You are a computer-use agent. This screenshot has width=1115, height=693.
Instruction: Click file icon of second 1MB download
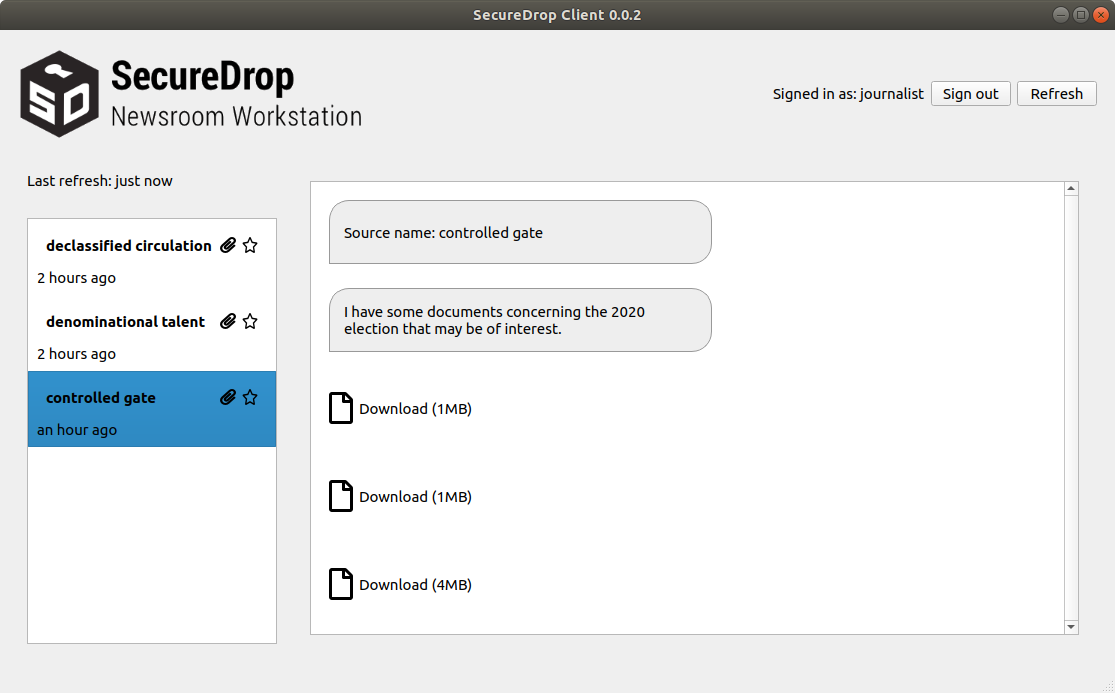[341, 496]
